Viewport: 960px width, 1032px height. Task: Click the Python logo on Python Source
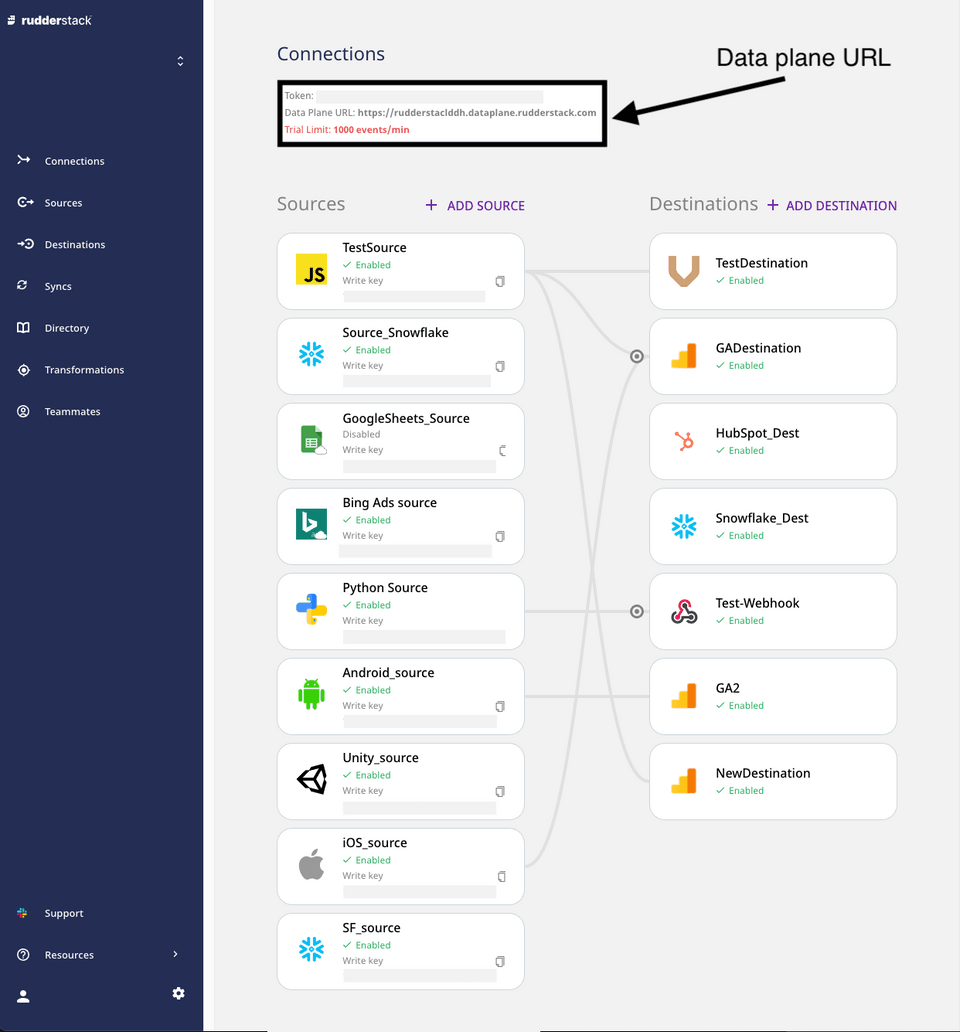coord(310,608)
